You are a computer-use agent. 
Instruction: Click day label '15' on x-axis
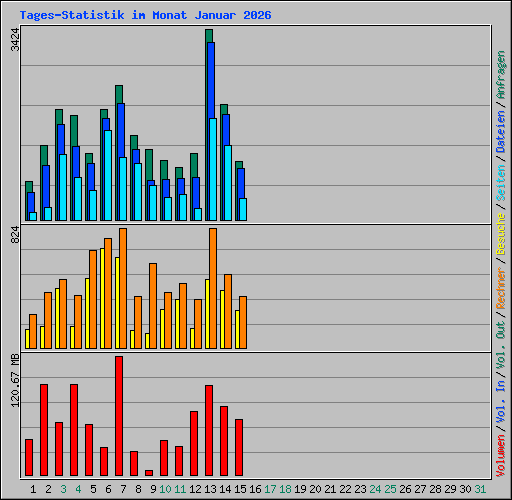point(240,489)
